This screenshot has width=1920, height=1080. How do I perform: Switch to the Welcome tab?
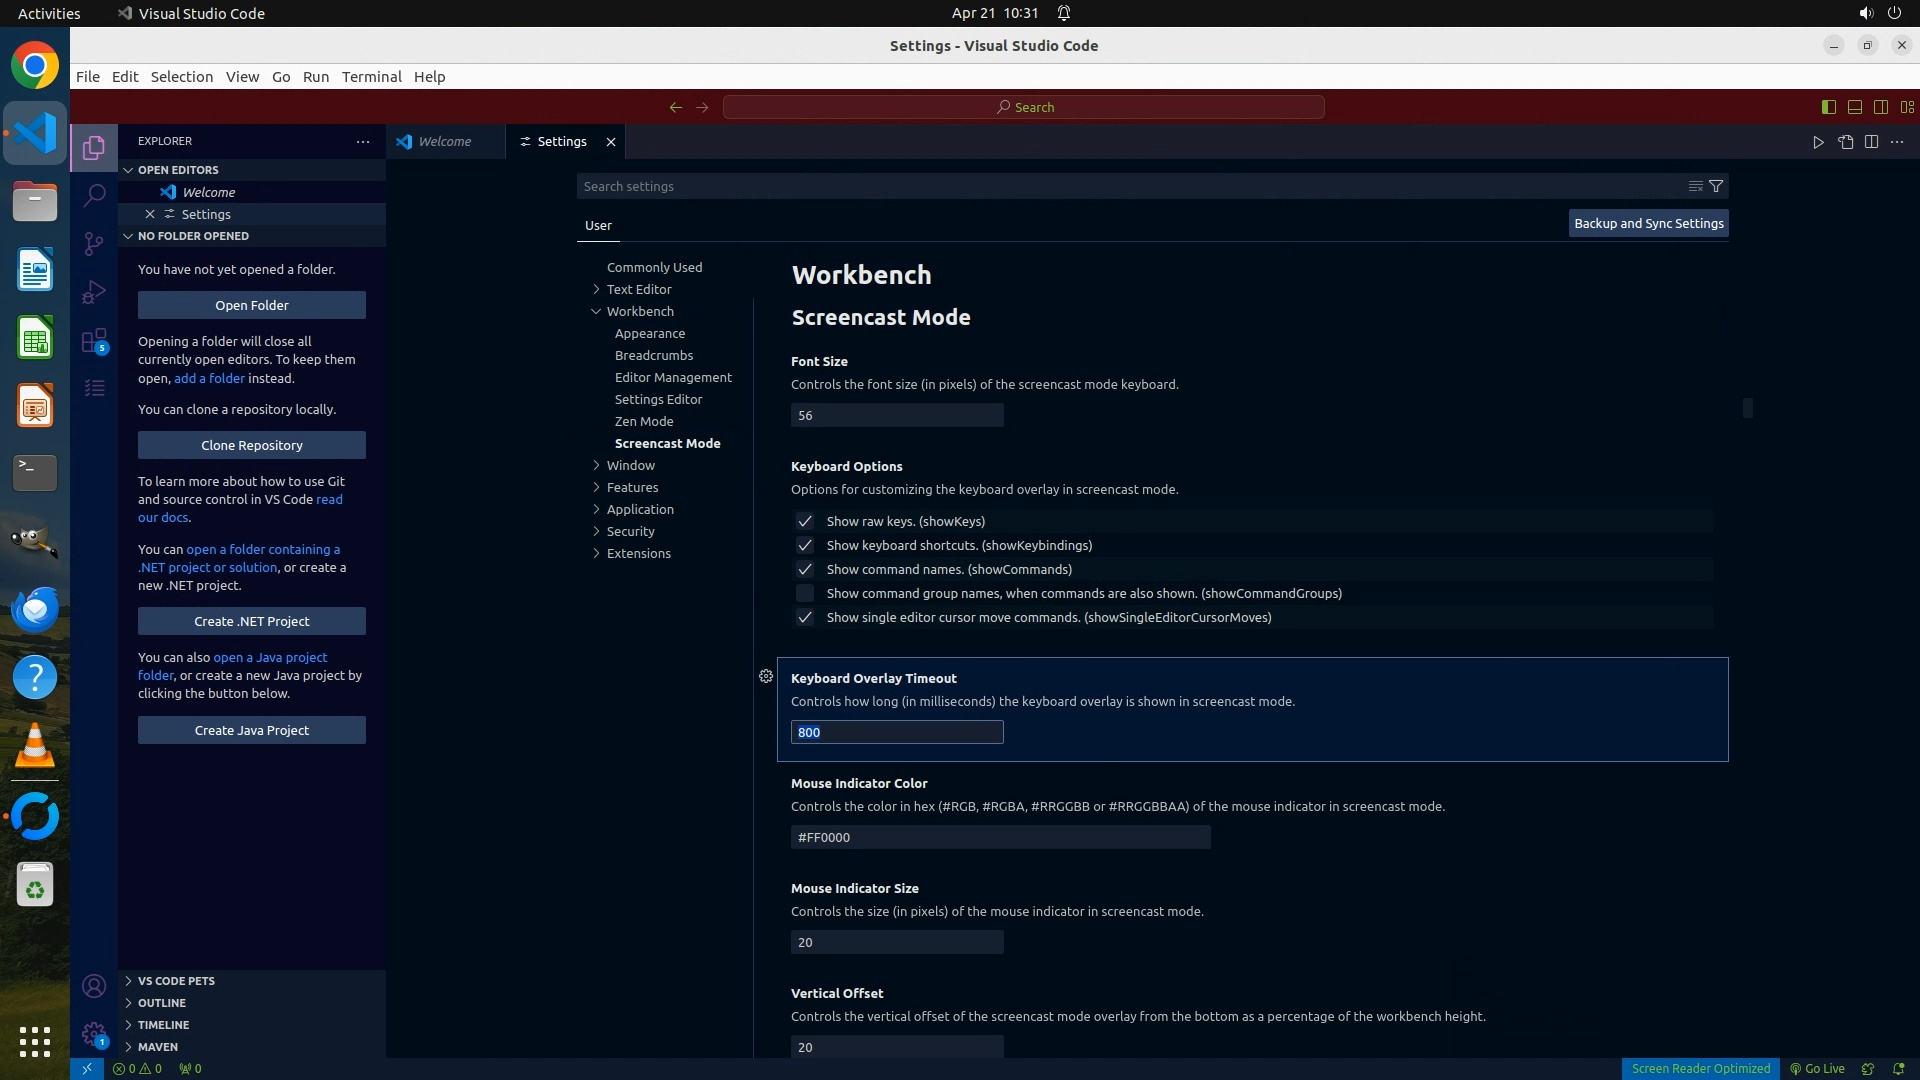tap(444, 142)
